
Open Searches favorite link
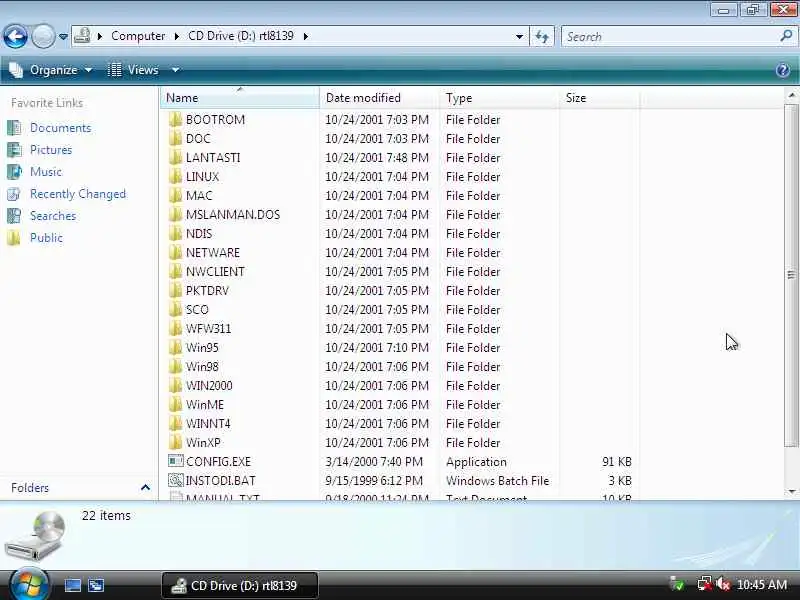point(53,216)
